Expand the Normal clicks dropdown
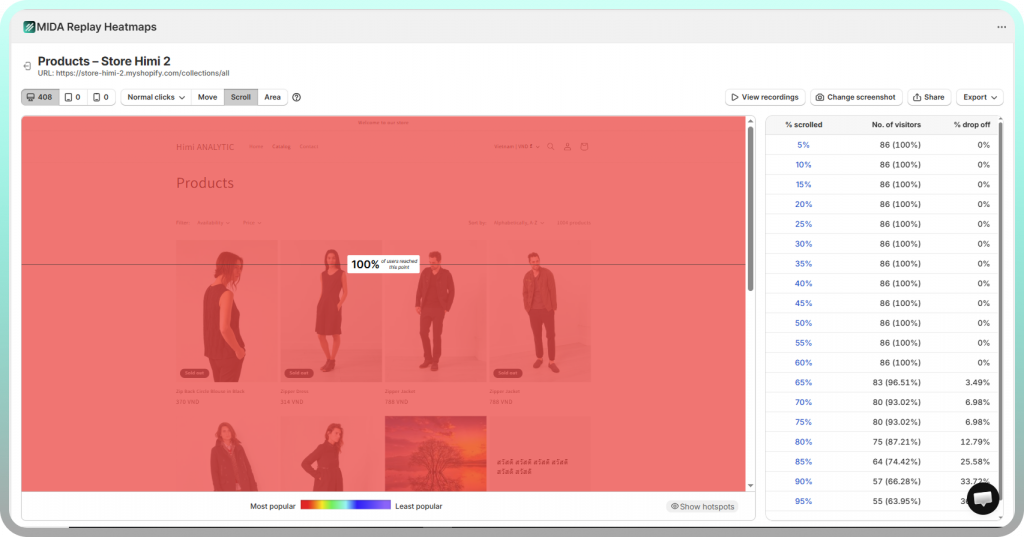Screen dimensions: 1024x537 [155, 97]
